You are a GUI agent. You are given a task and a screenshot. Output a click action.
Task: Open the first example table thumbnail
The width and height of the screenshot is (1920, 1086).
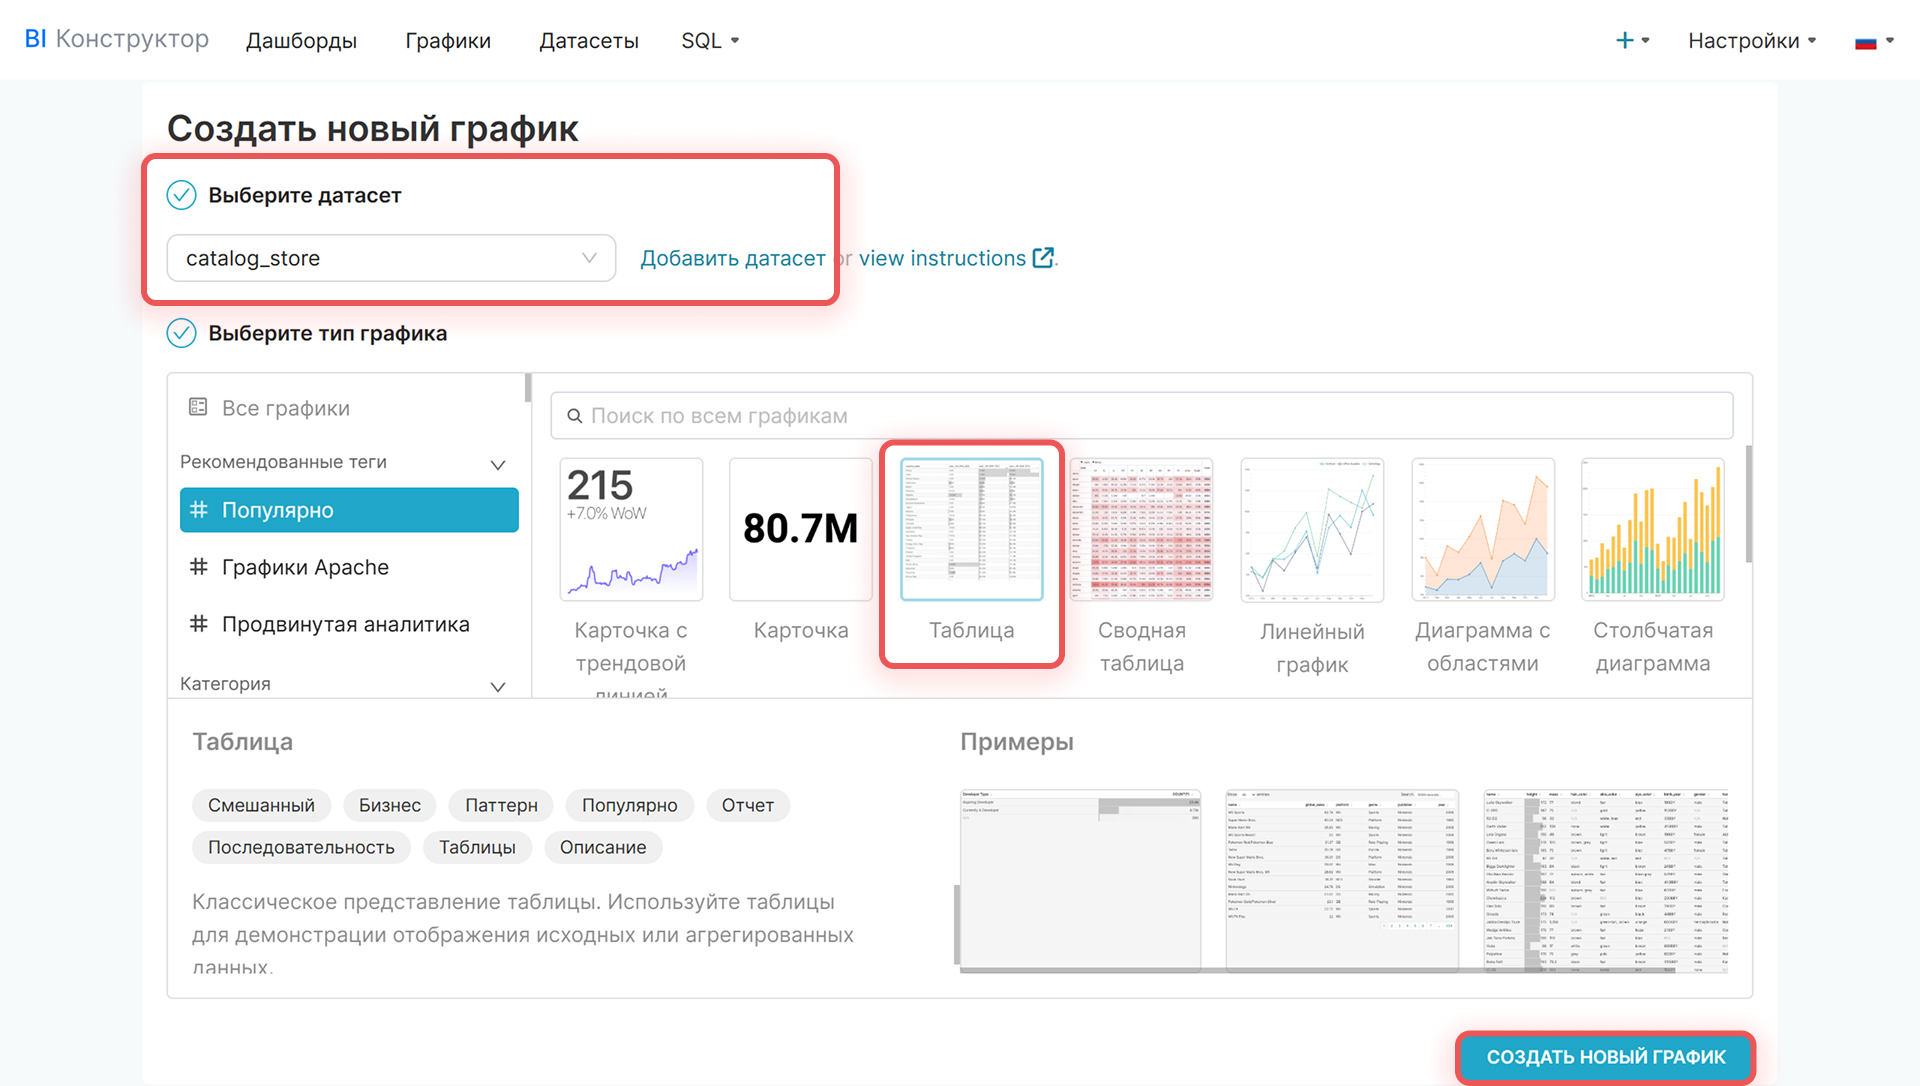1080,880
